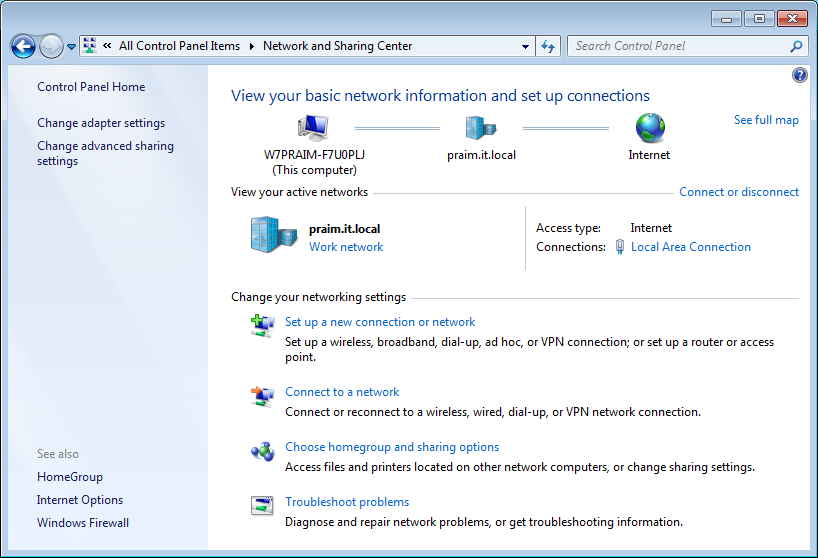
Task: Close the Network and Sharing Center window
Action: pos(792,19)
